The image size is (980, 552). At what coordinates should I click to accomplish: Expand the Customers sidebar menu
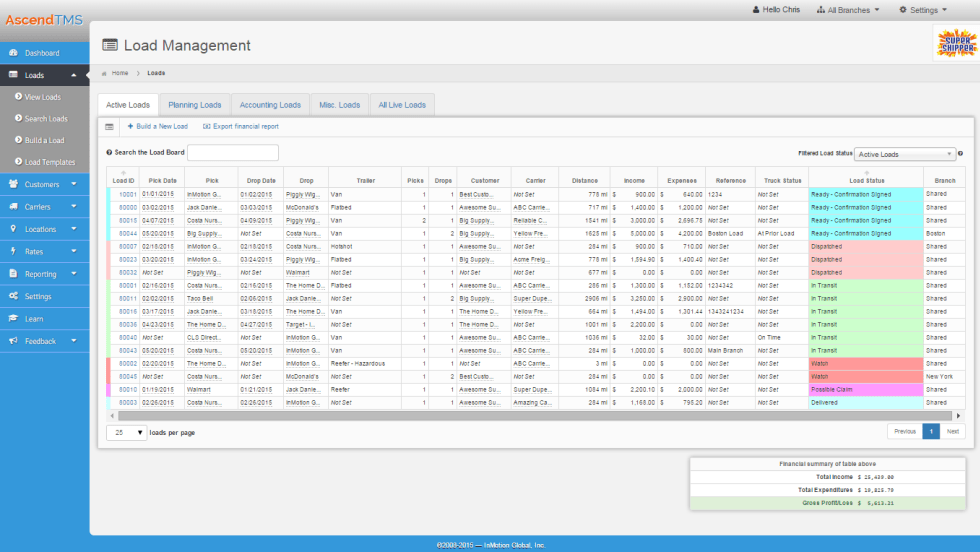pos(74,184)
